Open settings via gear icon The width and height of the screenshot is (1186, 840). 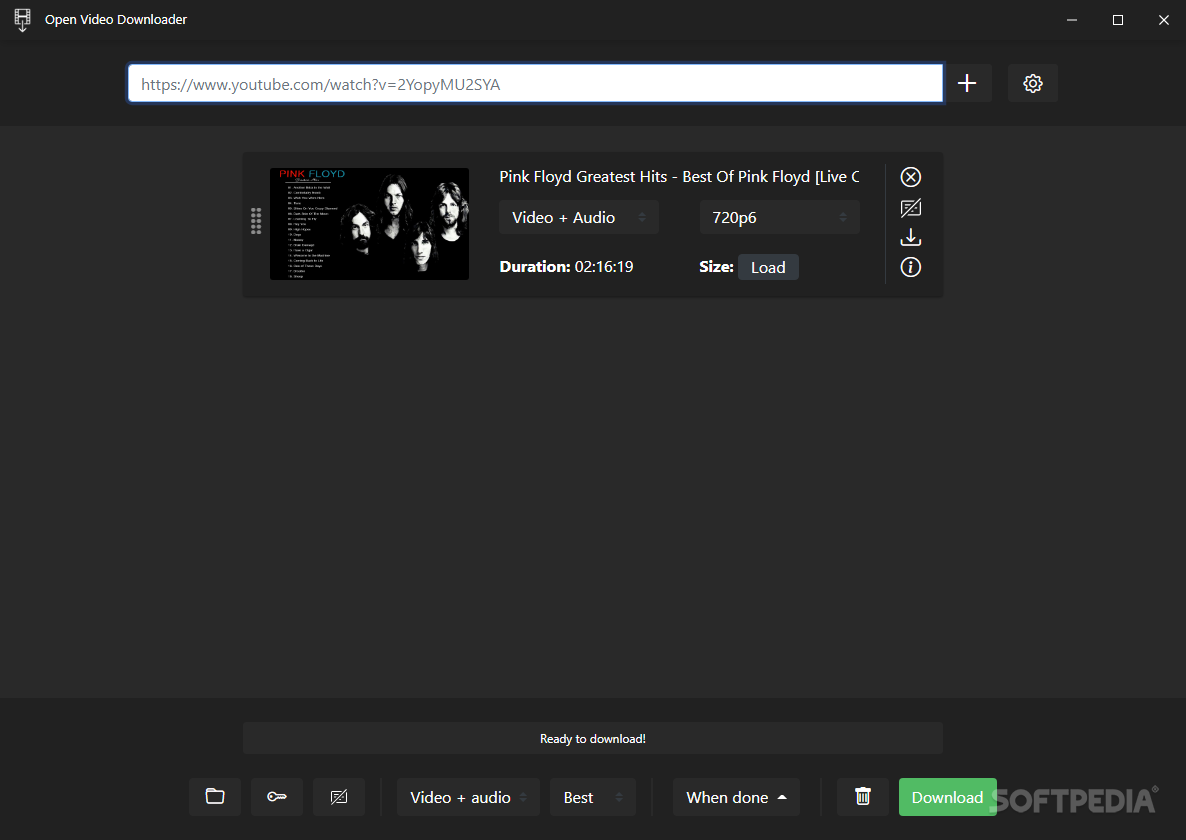[1032, 83]
